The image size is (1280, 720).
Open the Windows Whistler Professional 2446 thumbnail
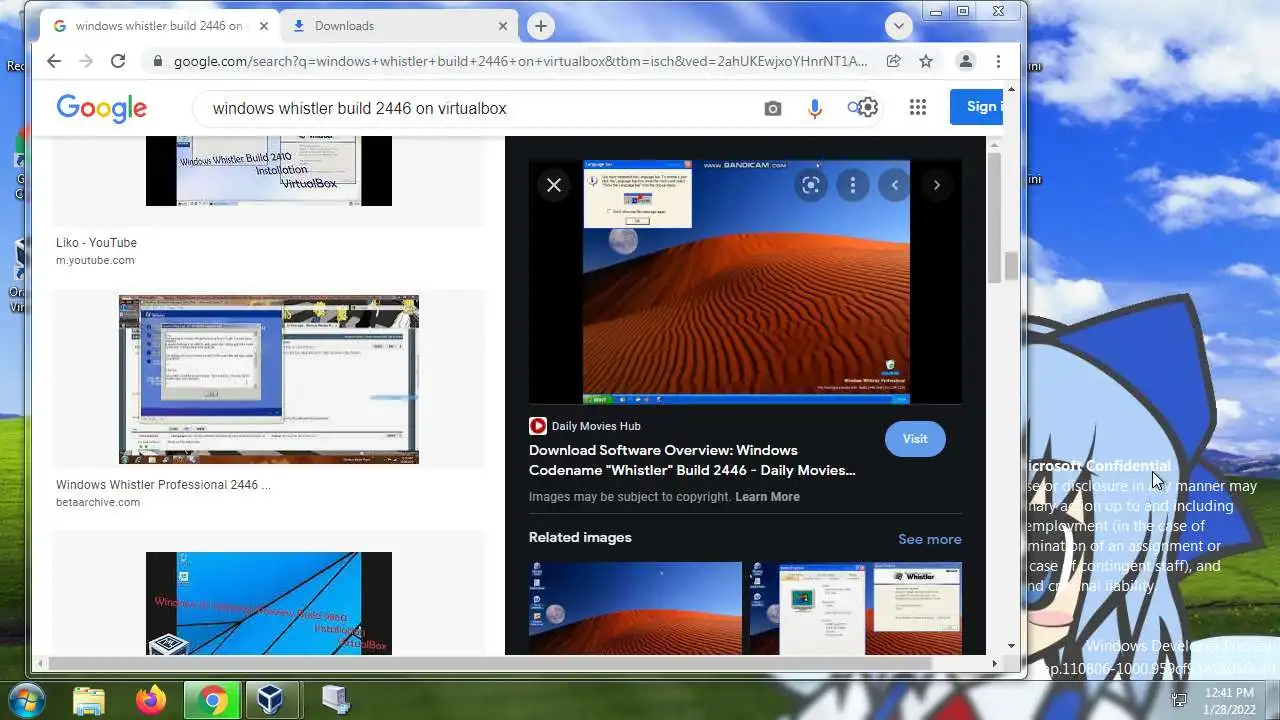pyautogui.click(x=269, y=379)
